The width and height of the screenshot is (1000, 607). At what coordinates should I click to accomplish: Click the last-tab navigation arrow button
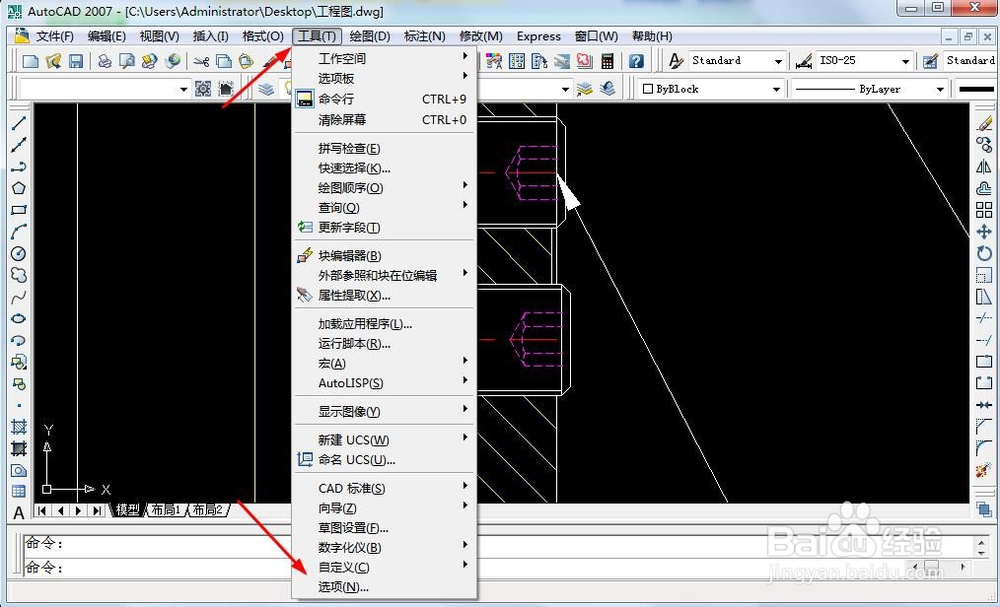pos(97,510)
